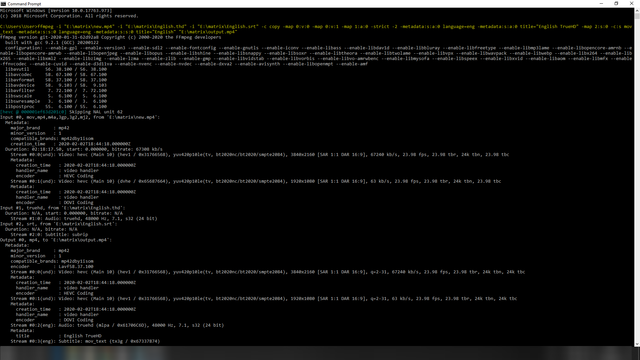Click the 'Stream #0:3(eng): Subtitle: mov_text' line
Image resolution: width=640 pixels, height=360 pixels.
(85, 341)
